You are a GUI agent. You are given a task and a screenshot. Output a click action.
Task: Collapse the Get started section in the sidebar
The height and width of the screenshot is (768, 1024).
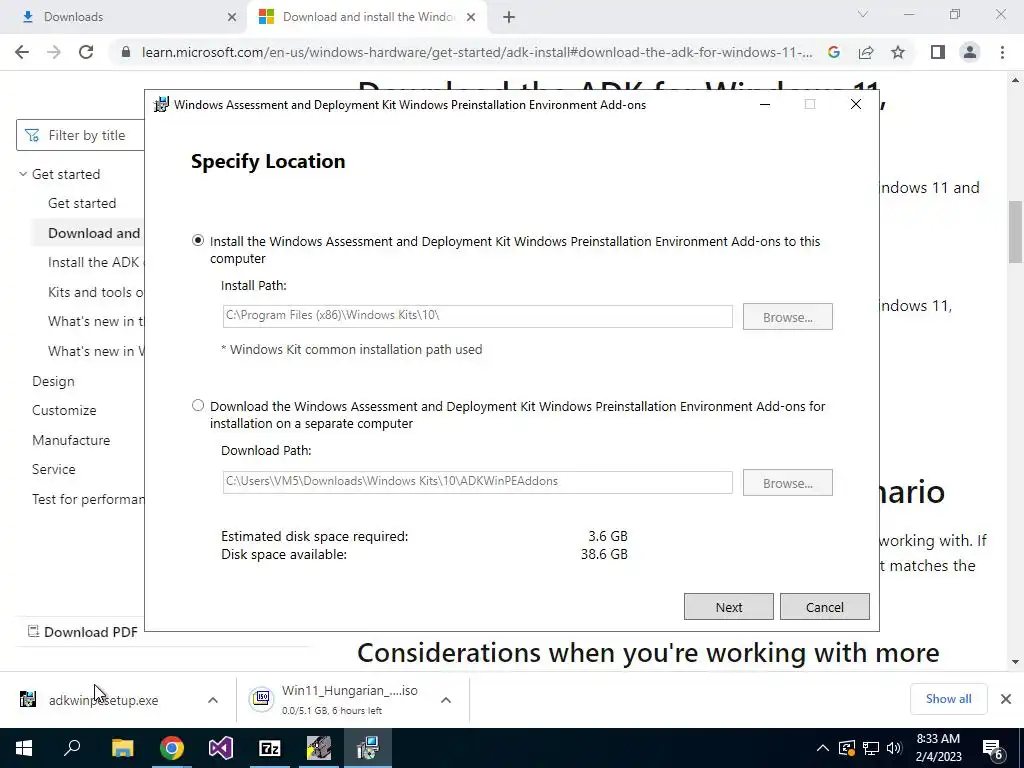pos(23,174)
